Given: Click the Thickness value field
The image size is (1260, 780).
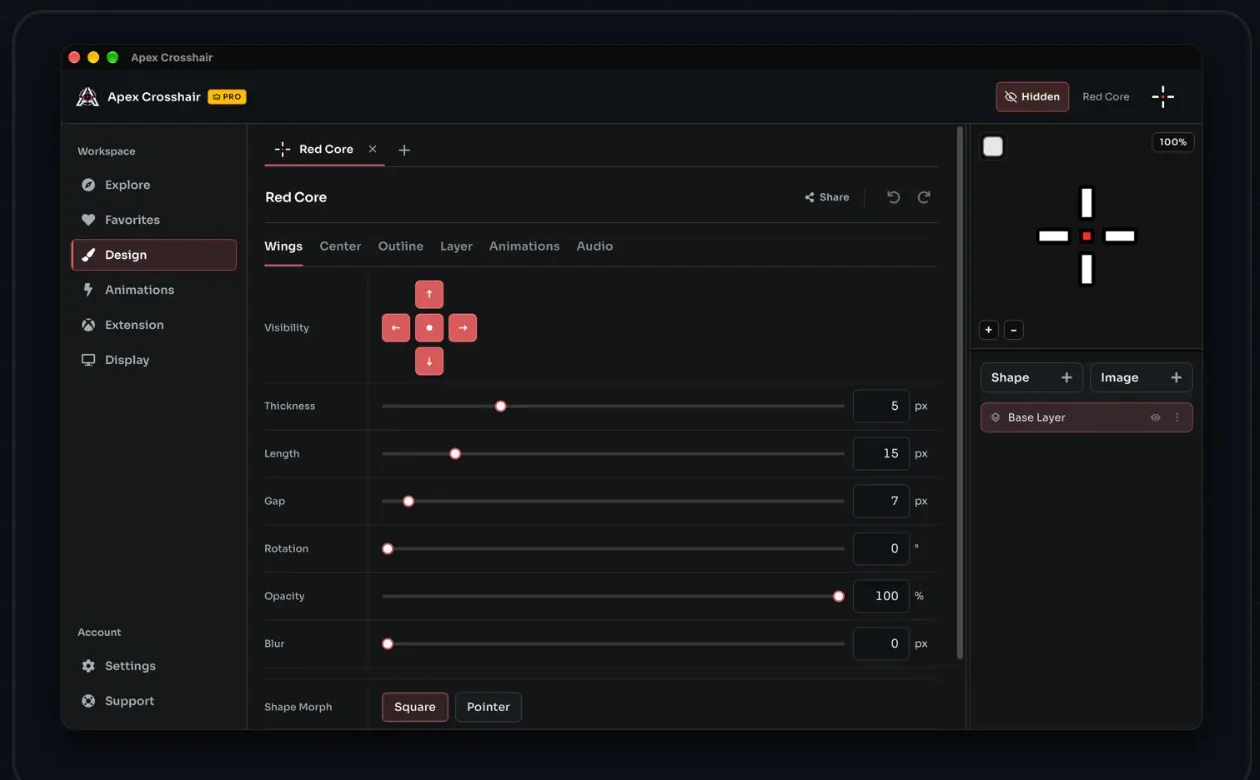Looking at the screenshot, I should tap(881, 406).
